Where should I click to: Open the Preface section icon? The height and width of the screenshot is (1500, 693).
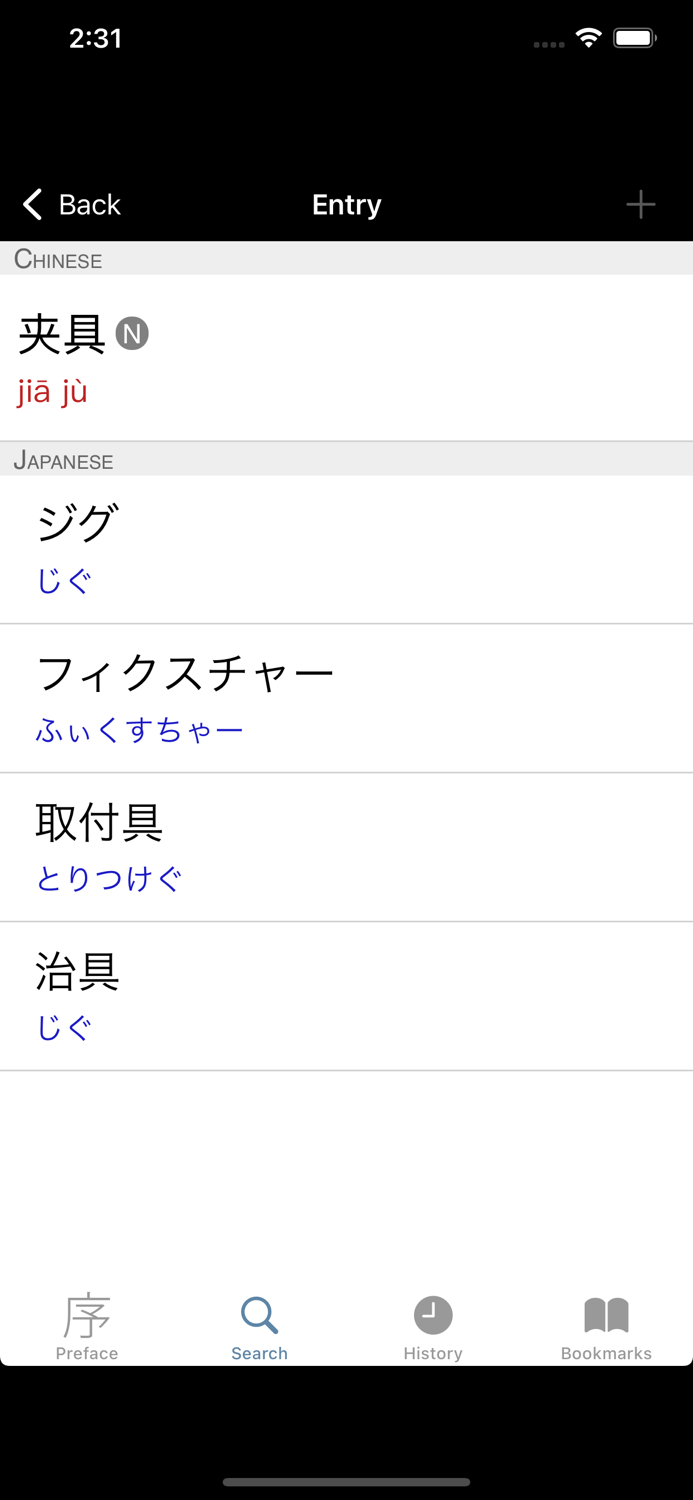coord(86,1313)
